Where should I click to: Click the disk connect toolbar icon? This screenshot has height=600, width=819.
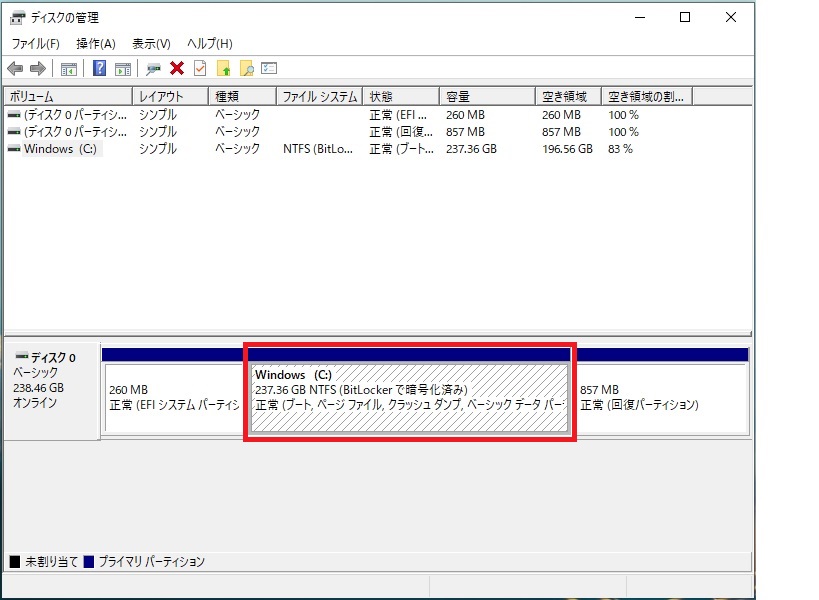[153, 69]
